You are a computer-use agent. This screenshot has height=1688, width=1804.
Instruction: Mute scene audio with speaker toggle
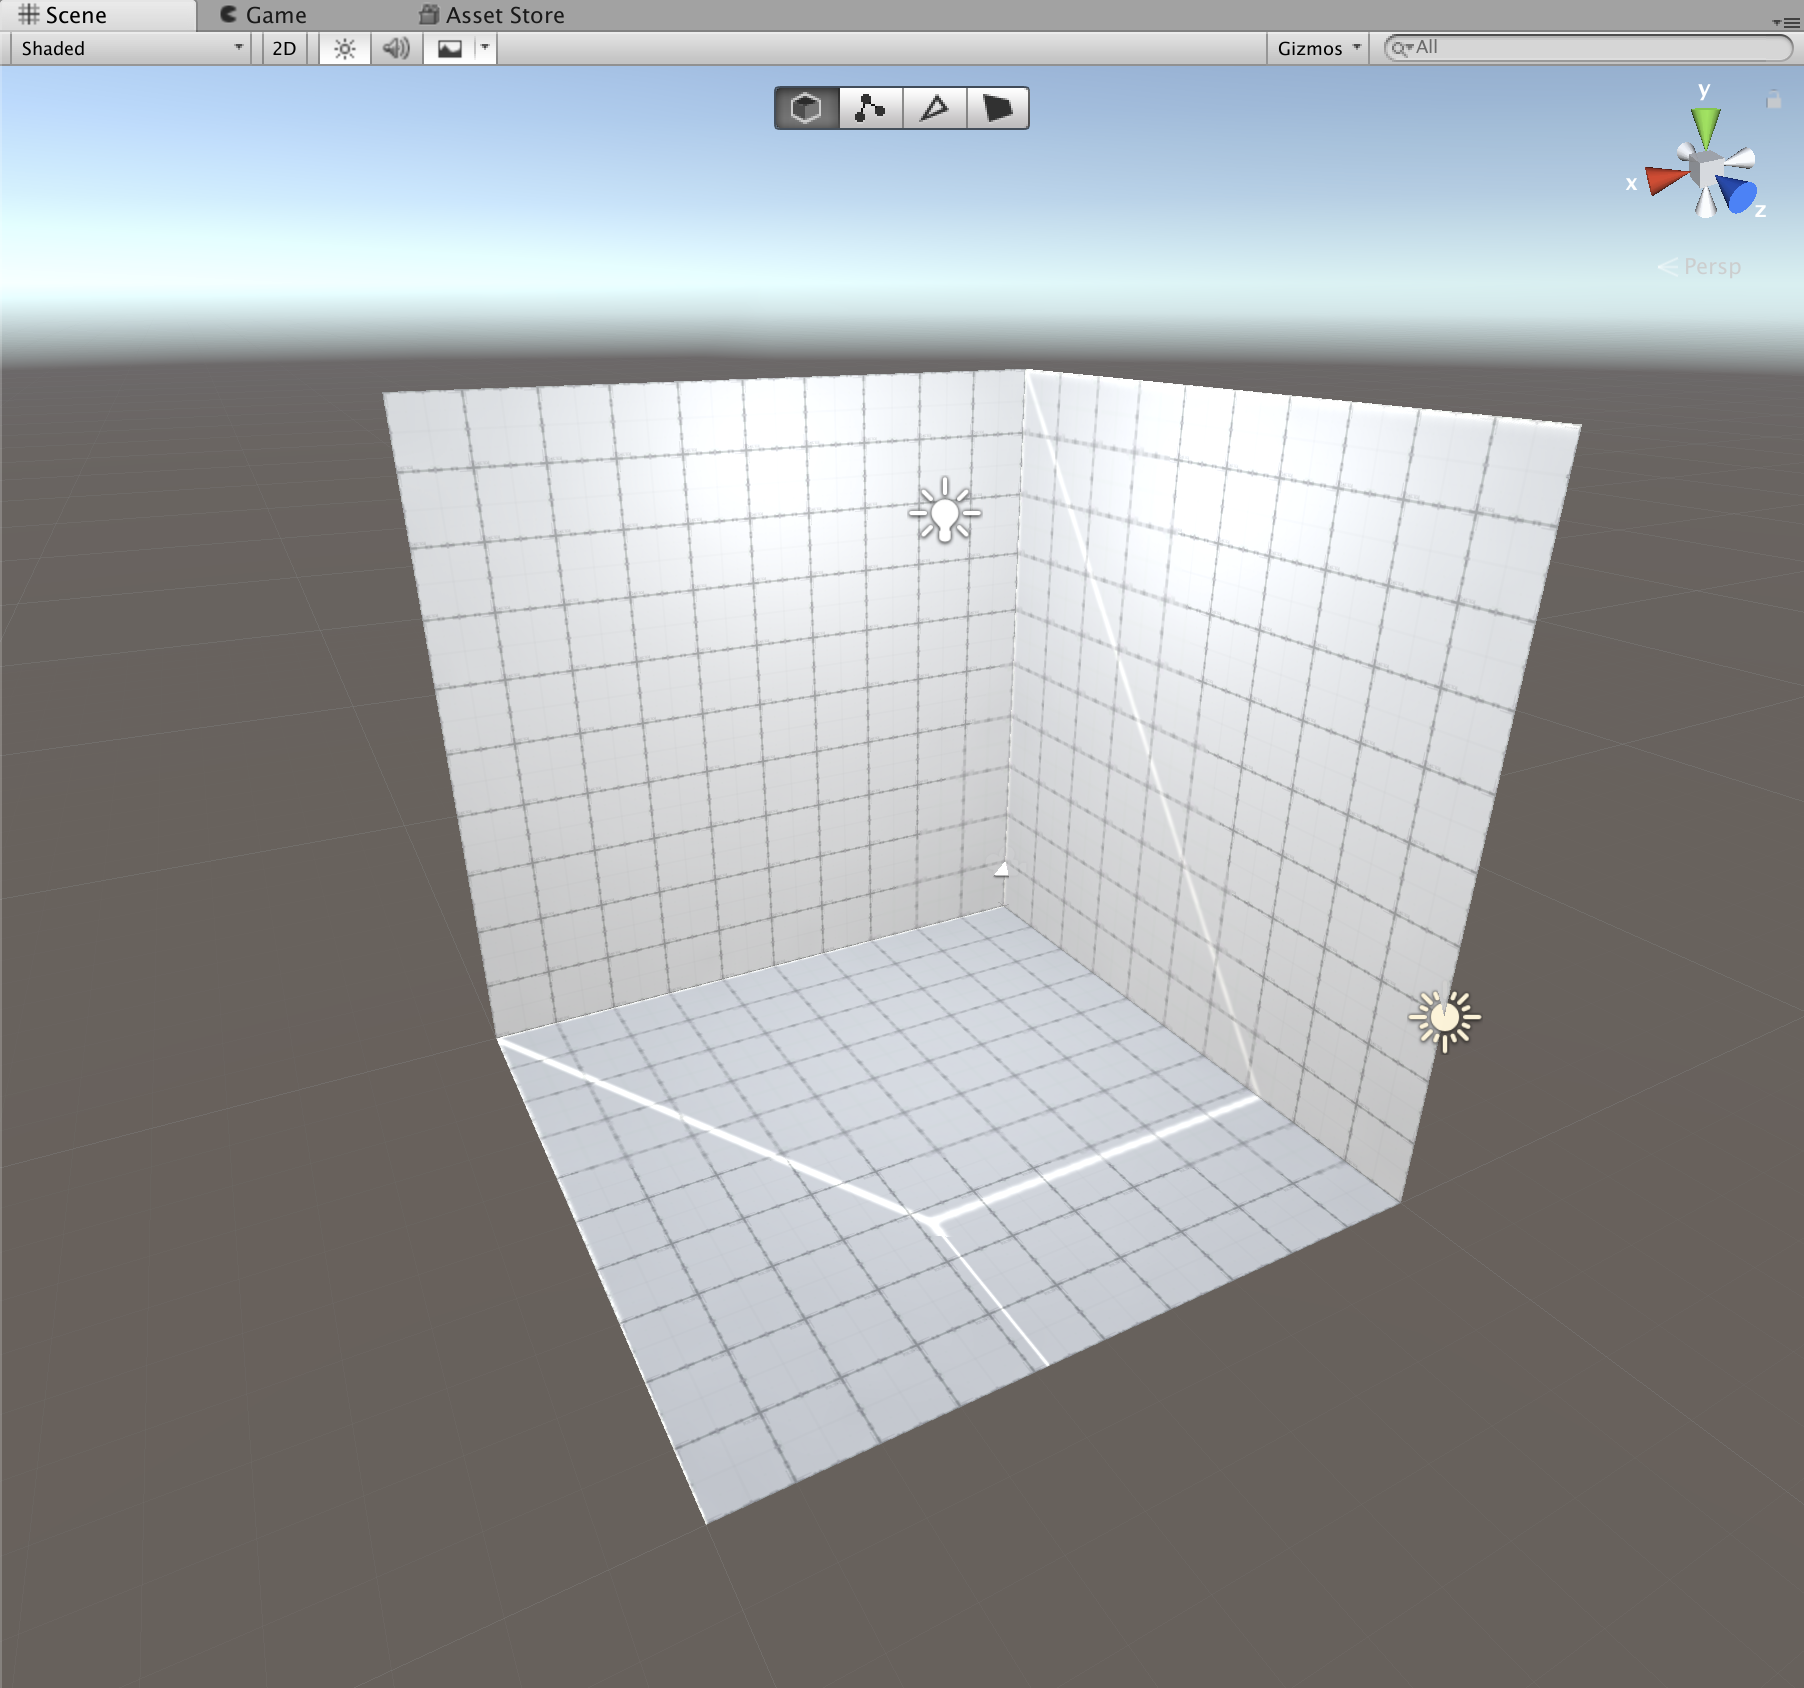pos(396,48)
